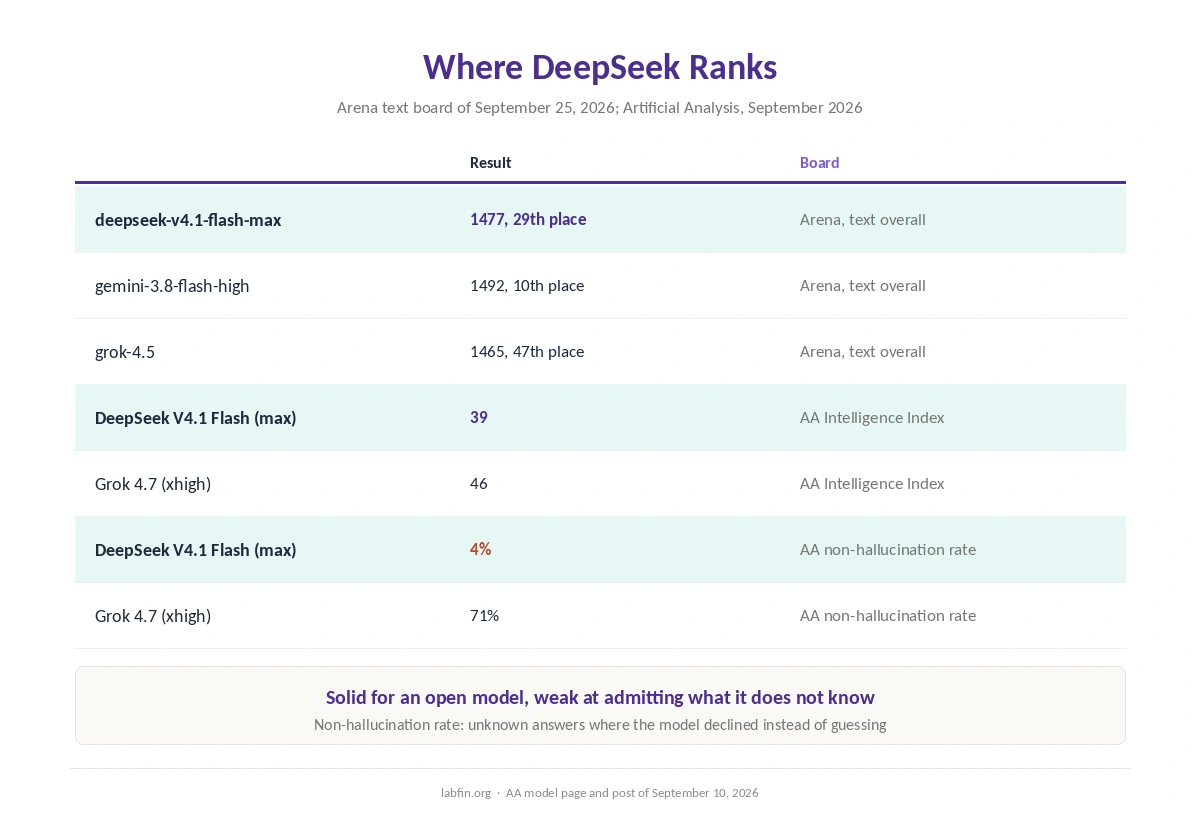Select the non-hallucination rate definition note
This screenshot has width=1200, height=820.
point(600,724)
